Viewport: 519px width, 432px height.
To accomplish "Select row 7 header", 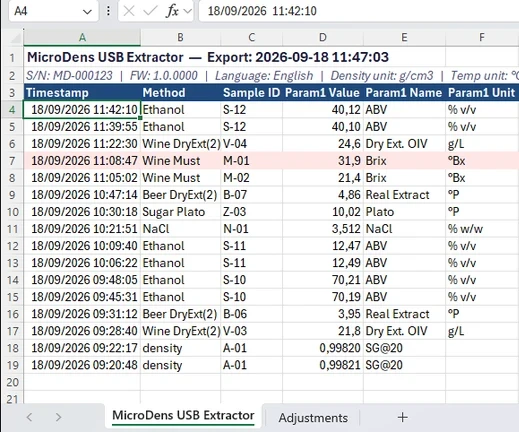I will (12, 161).
